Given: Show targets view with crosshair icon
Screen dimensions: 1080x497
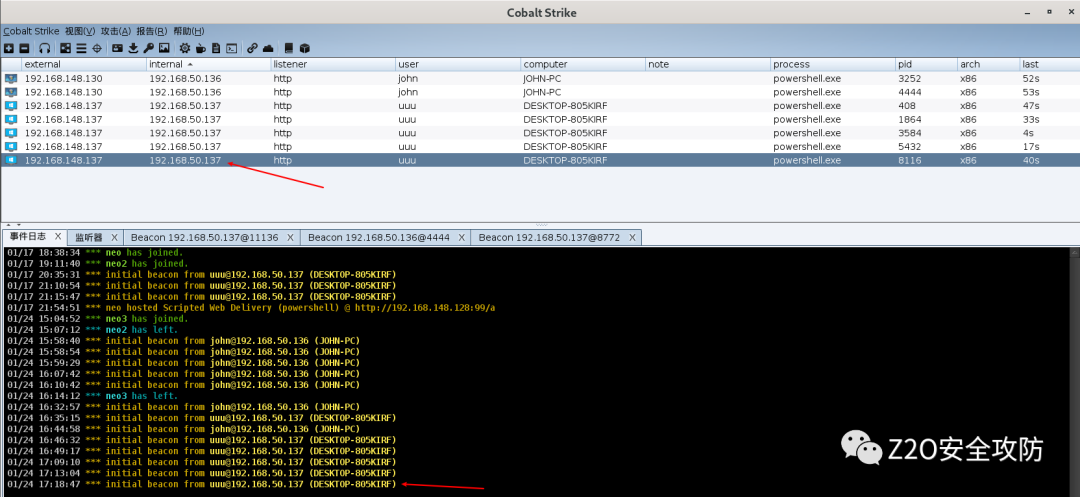Looking at the screenshot, I should coord(97,48).
